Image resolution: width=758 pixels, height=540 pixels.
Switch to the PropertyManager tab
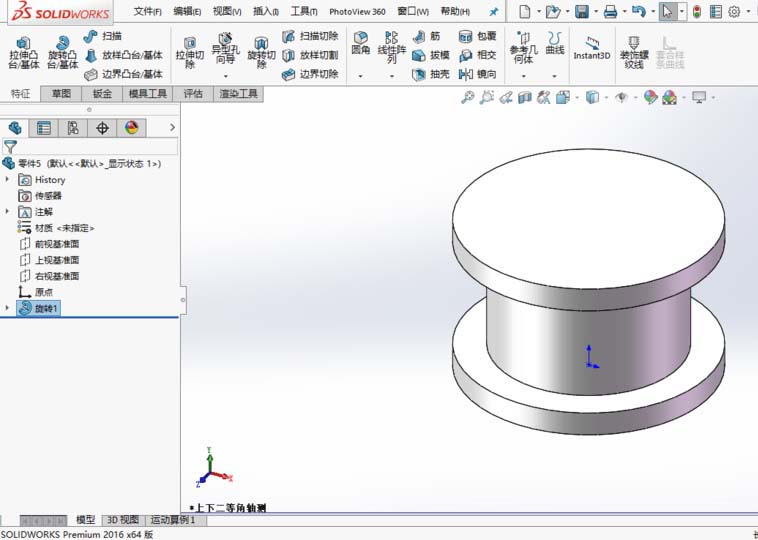click(44, 128)
